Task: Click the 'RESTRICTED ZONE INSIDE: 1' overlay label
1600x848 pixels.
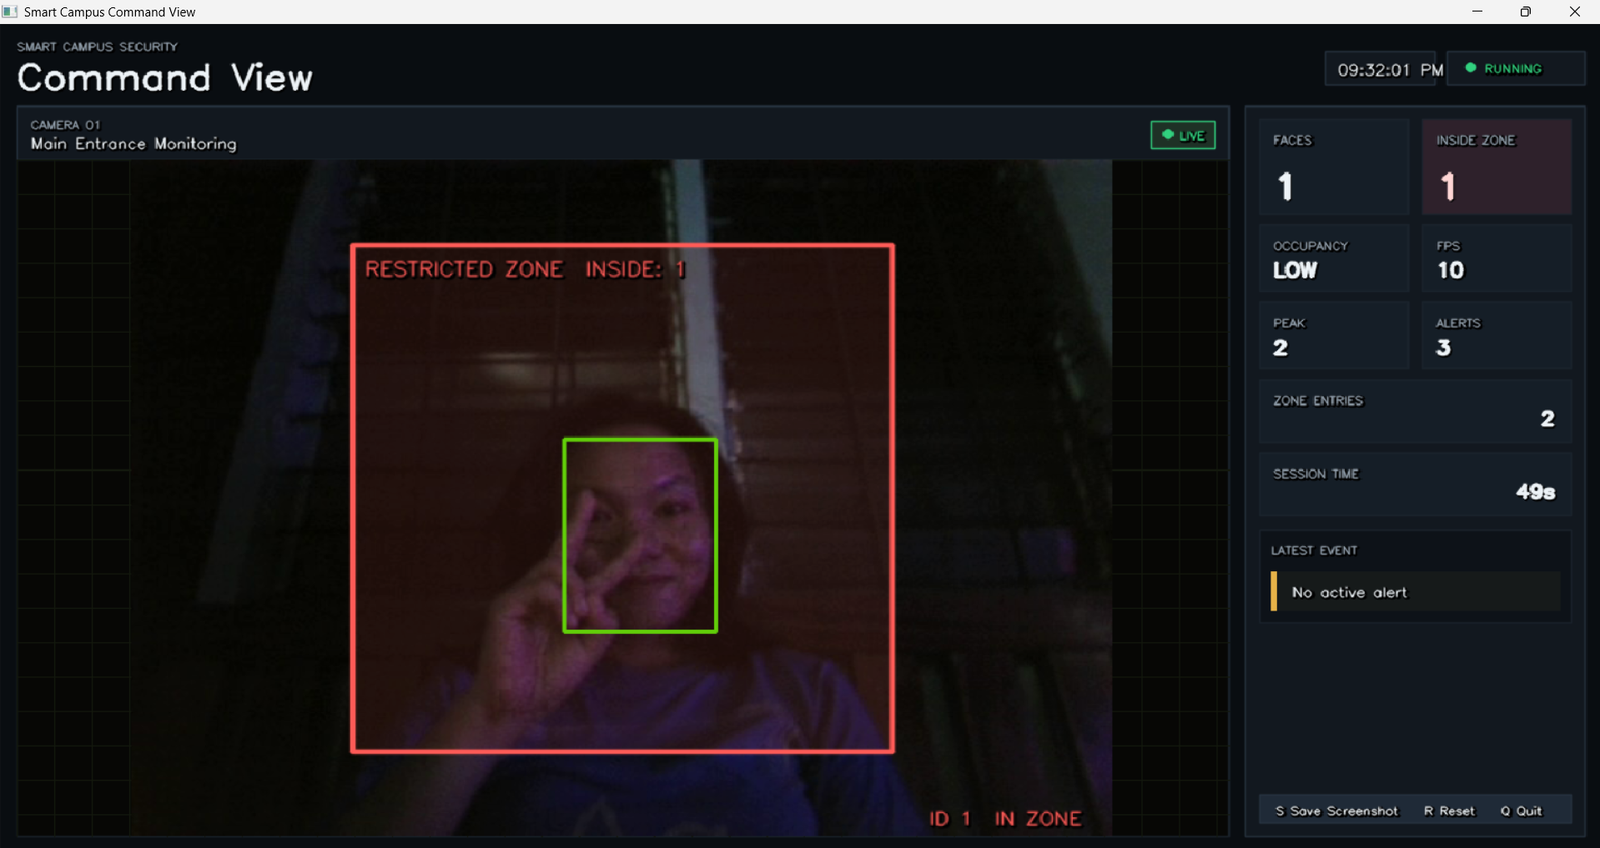Action: click(x=525, y=269)
